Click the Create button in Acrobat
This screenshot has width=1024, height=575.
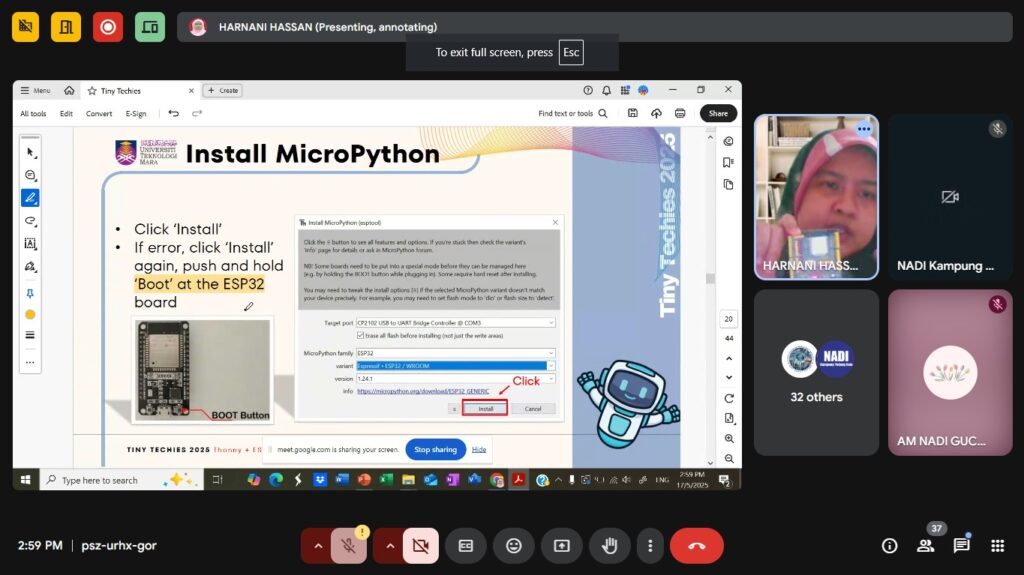[223, 91]
